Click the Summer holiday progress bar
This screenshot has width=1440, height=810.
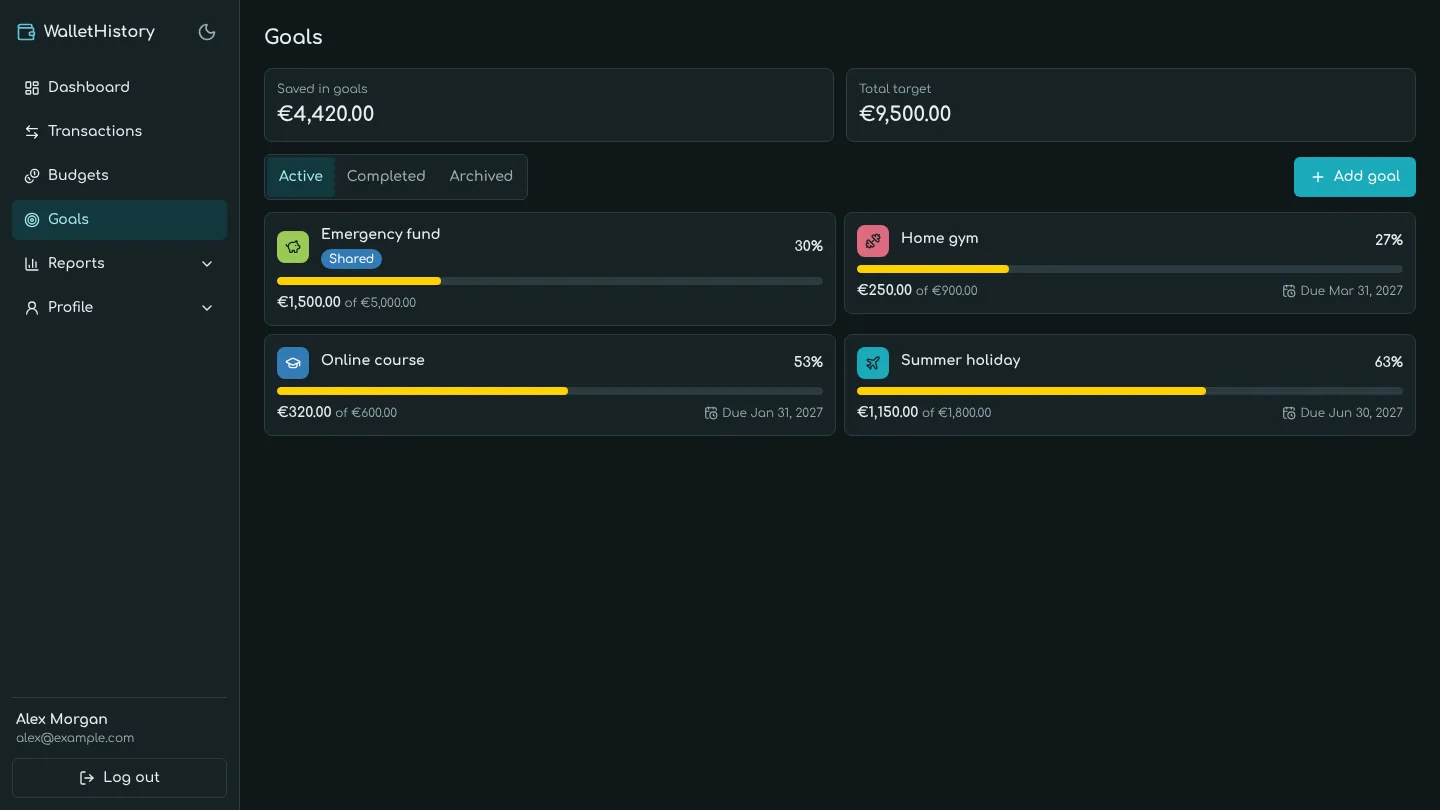click(x=1130, y=391)
